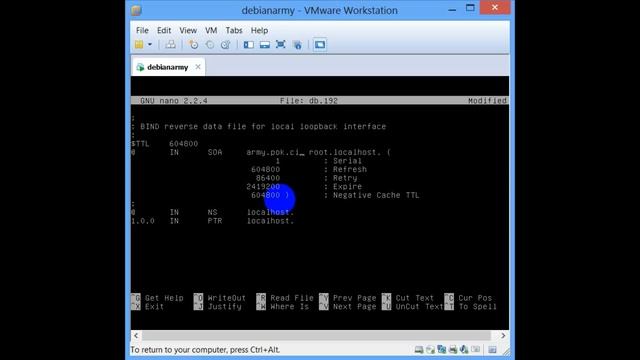Viewport: 640px width, 360px height.
Task: Open the VM menu
Action: (x=211, y=30)
